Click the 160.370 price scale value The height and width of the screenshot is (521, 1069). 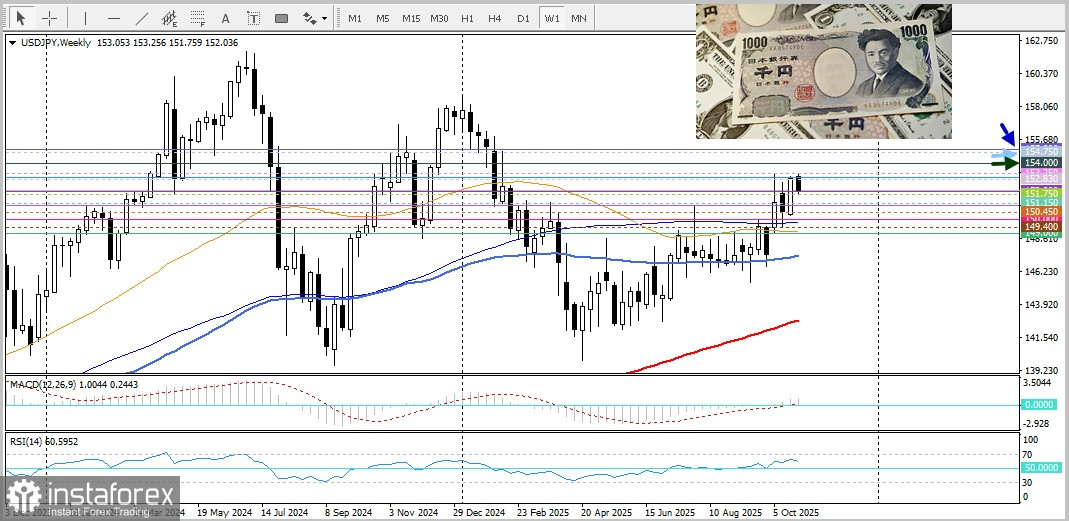tap(1042, 74)
